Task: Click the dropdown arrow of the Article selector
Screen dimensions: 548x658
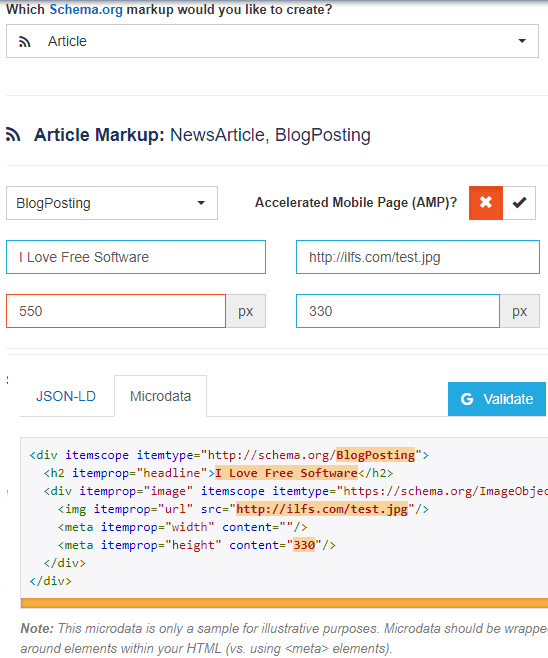Action: [x=522, y=41]
